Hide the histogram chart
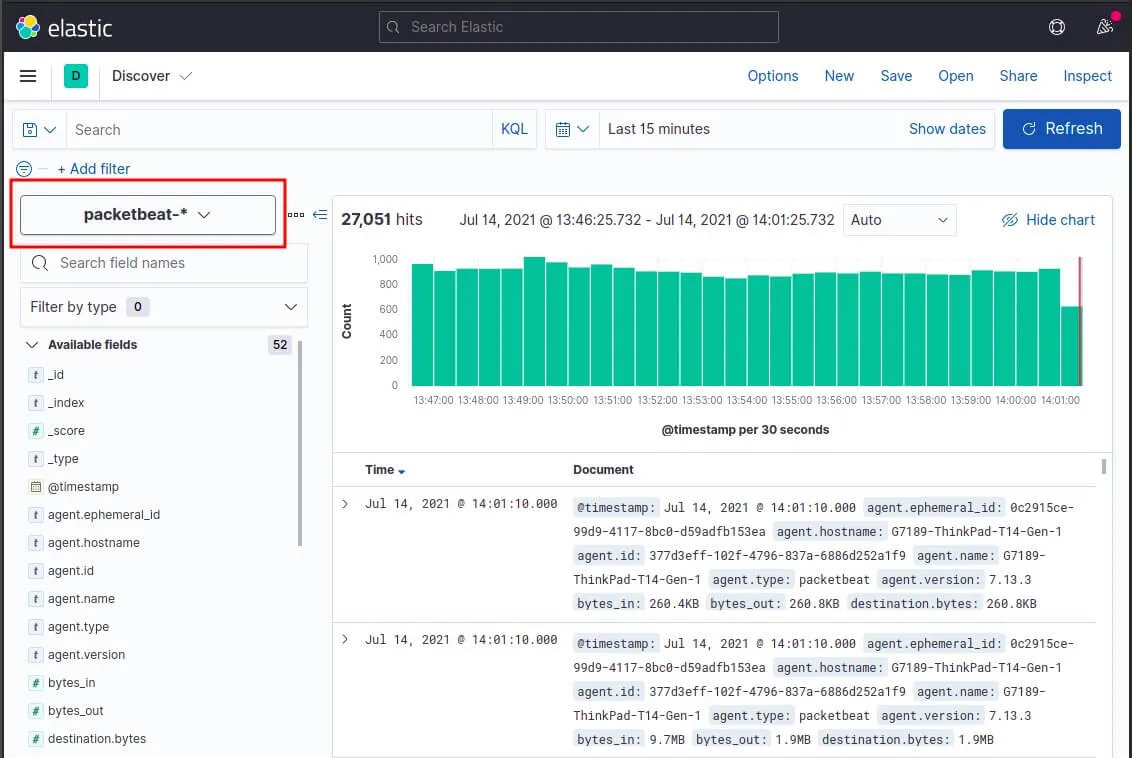 [x=1048, y=220]
